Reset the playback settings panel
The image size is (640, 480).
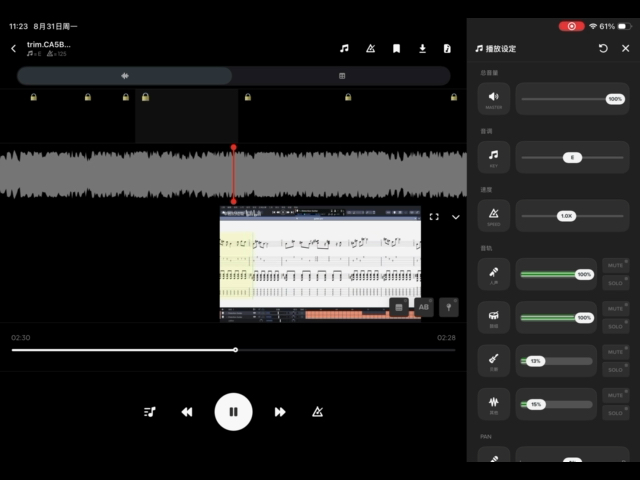[603, 49]
